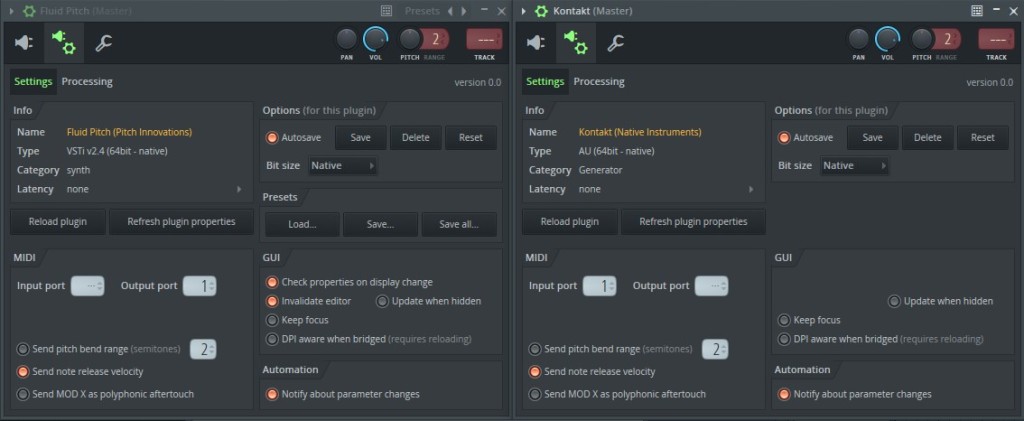Switch to Kontakt Processing tab
The height and width of the screenshot is (421, 1024).
tap(599, 82)
